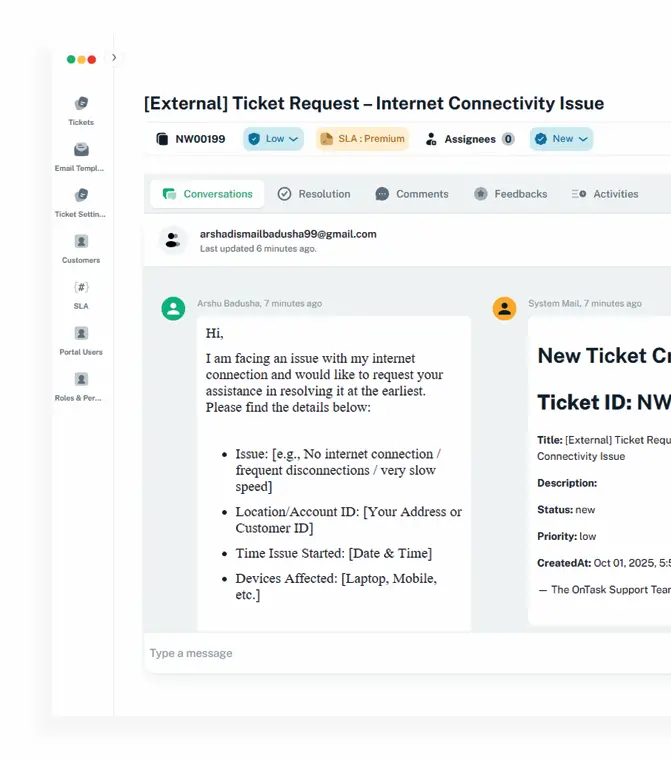The height and width of the screenshot is (761, 671).
Task: Open the Feedbacks tab
Action: click(510, 194)
